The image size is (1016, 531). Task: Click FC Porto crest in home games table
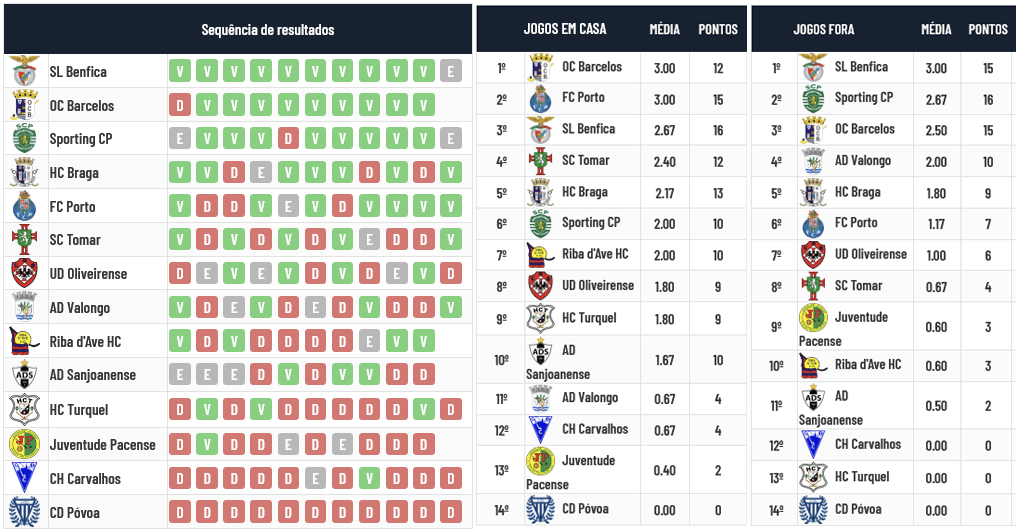coord(541,98)
